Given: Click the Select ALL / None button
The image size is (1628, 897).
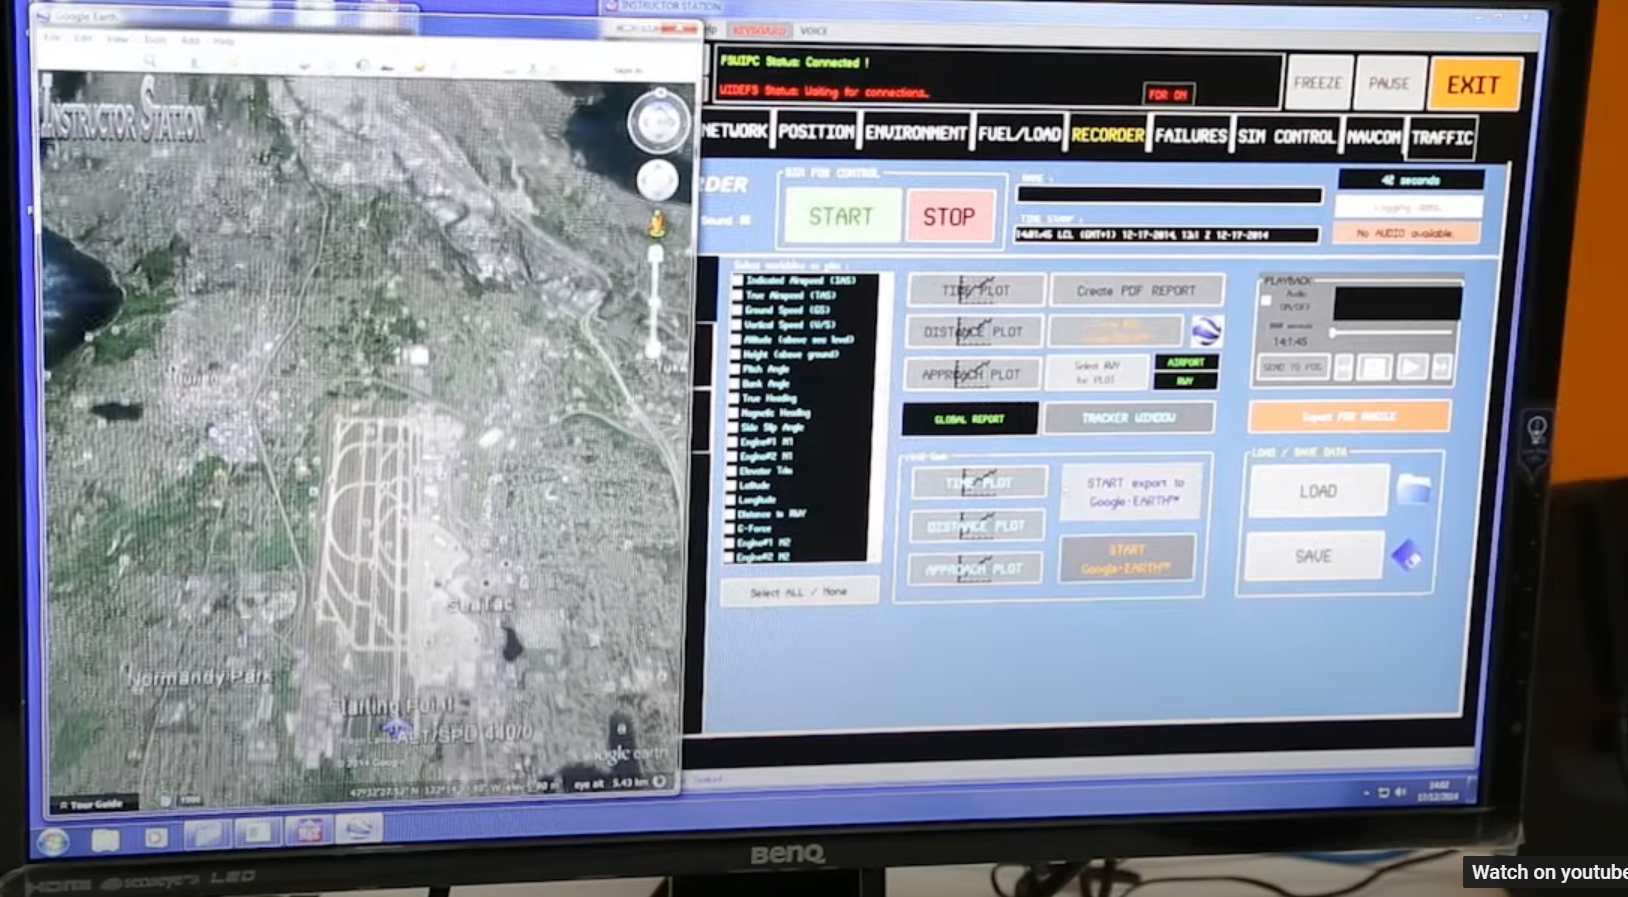Looking at the screenshot, I should tap(799, 592).
